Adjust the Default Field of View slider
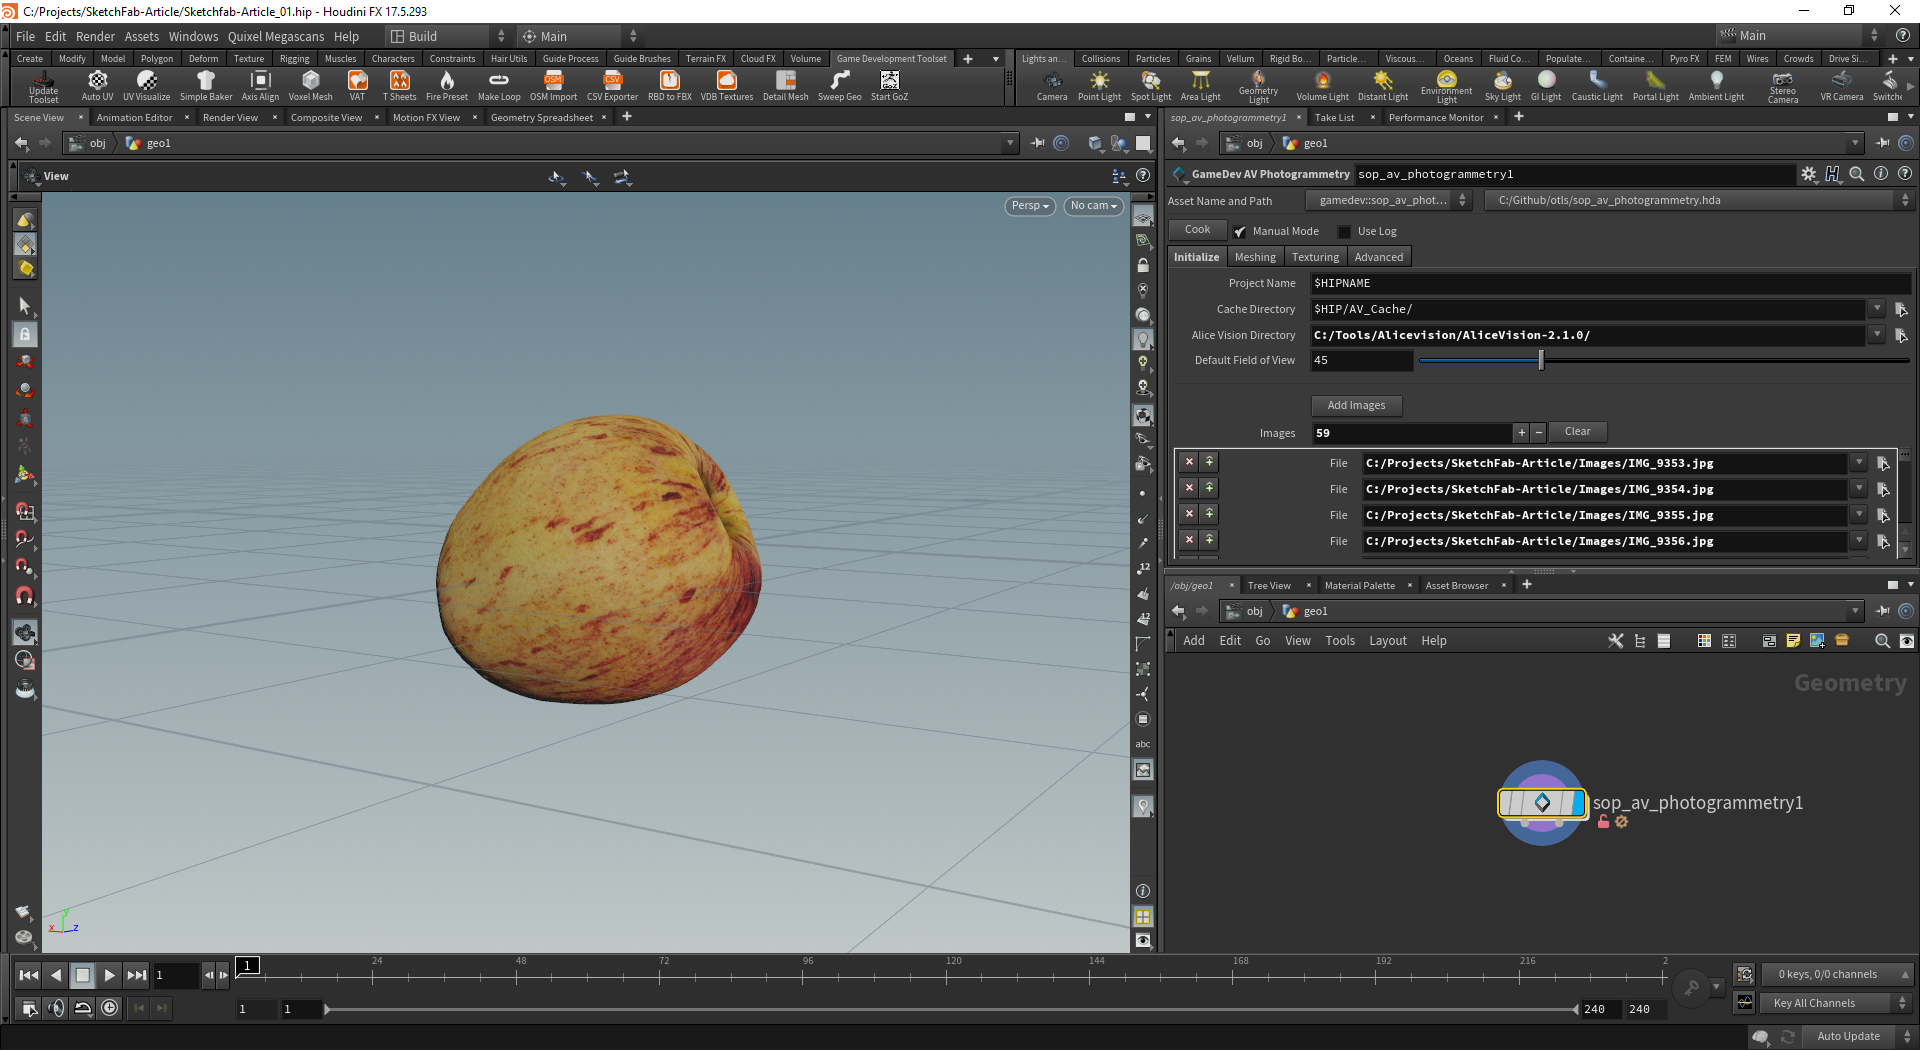Viewport: 1920px width, 1050px height. pyautogui.click(x=1541, y=360)
